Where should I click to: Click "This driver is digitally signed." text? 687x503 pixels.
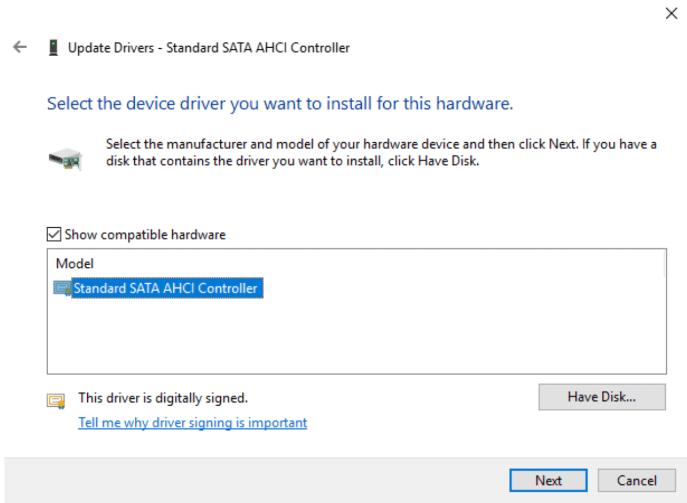[163, 399]
